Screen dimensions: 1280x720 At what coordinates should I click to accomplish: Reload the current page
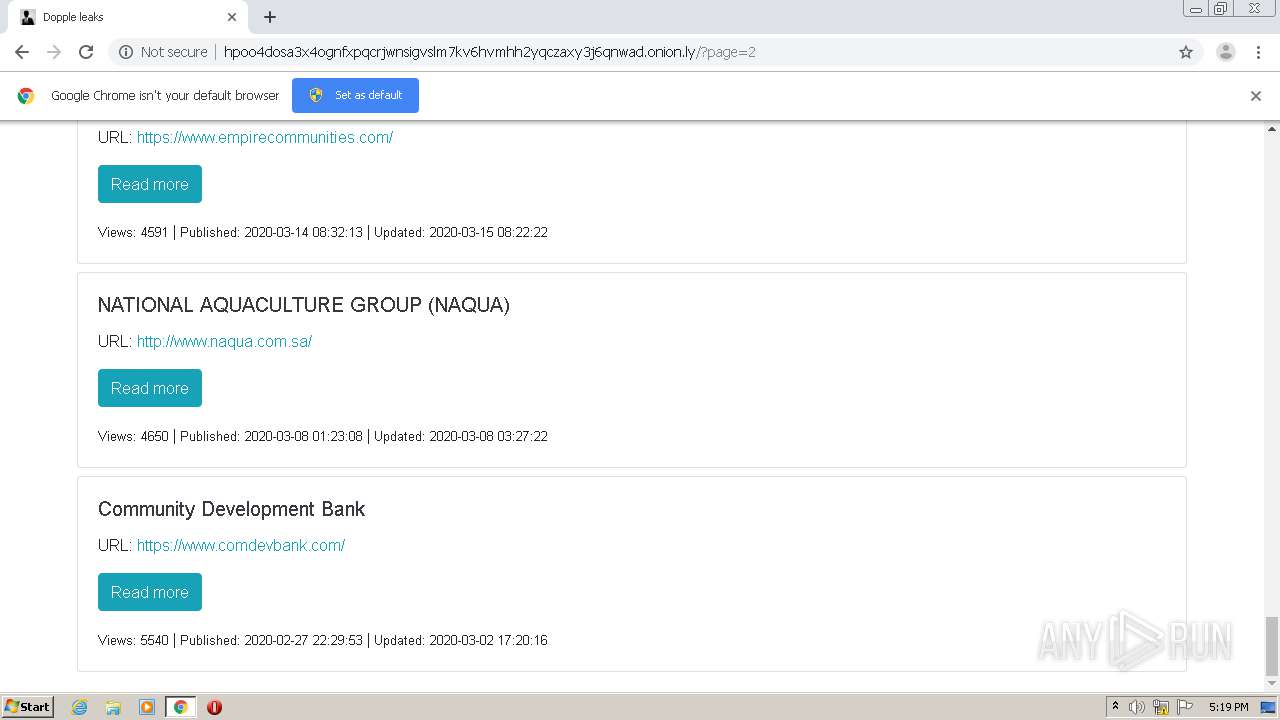tap(86, 52)
